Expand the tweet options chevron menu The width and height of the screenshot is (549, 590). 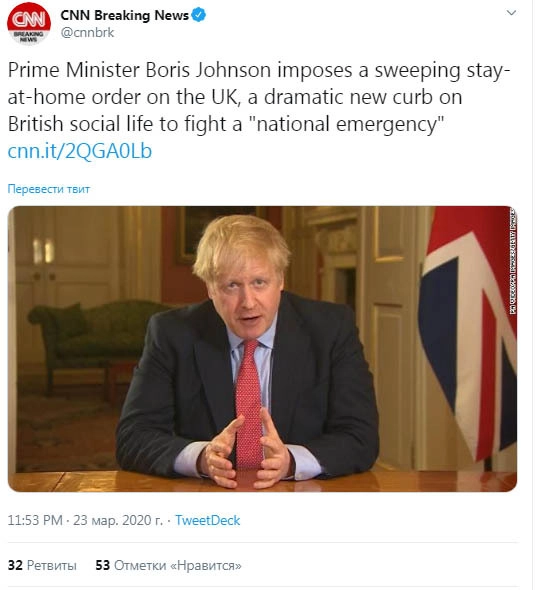(x=511, y=13)
